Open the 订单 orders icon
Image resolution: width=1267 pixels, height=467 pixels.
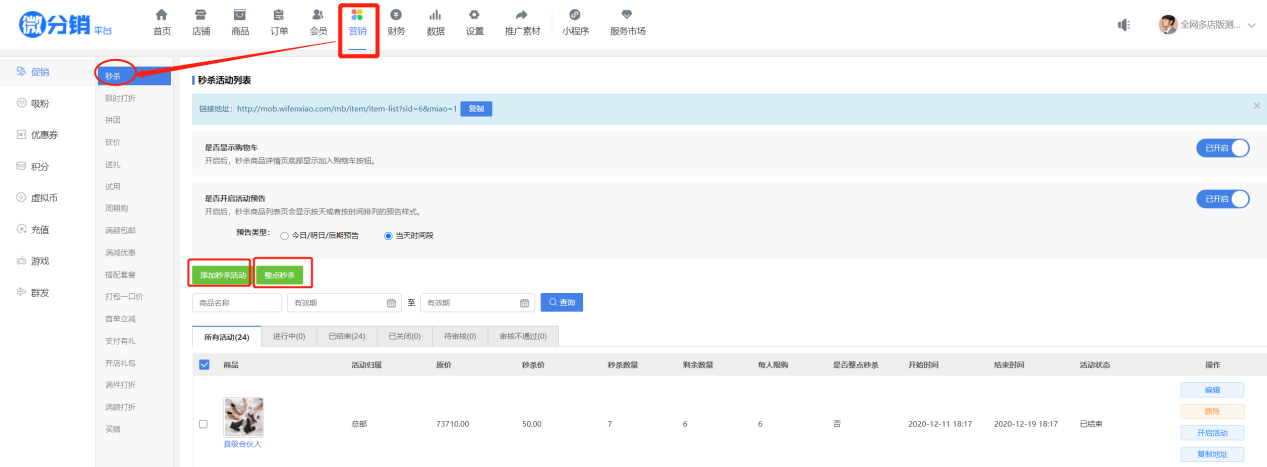[x=279, y=15]
